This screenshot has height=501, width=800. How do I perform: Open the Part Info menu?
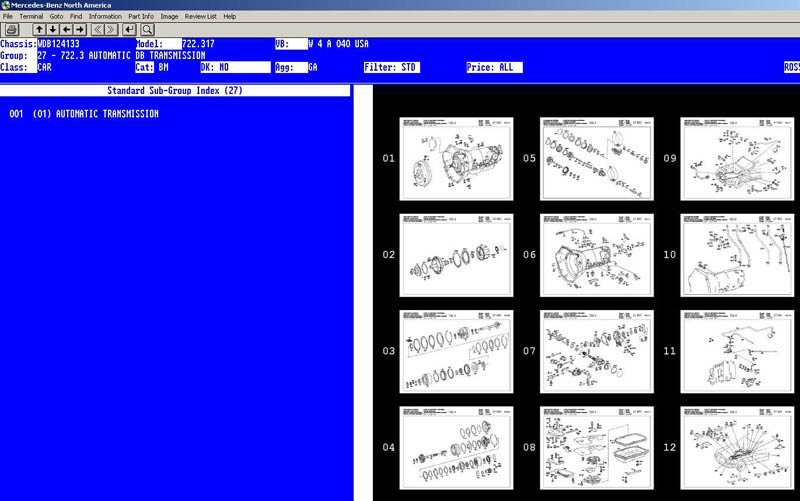point(140,17)
